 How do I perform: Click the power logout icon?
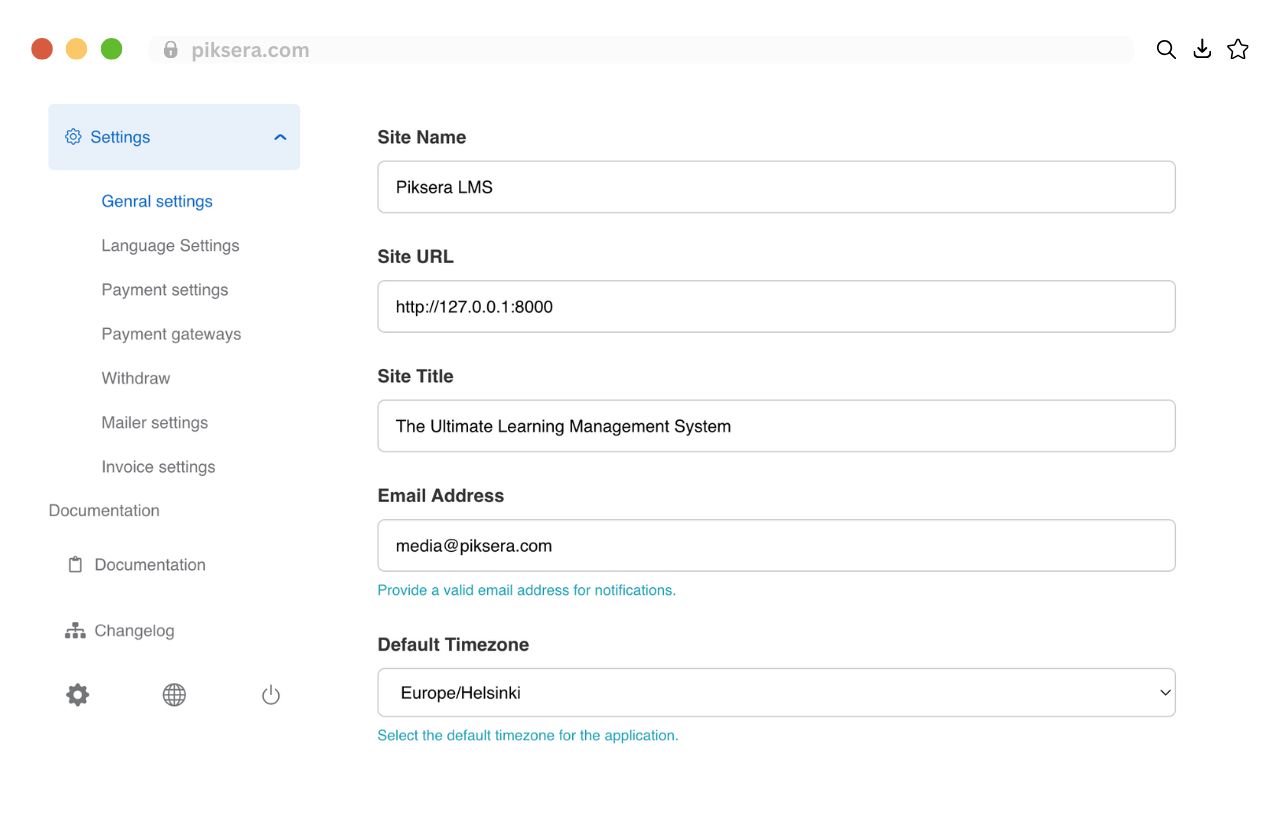tap(271, 695)
